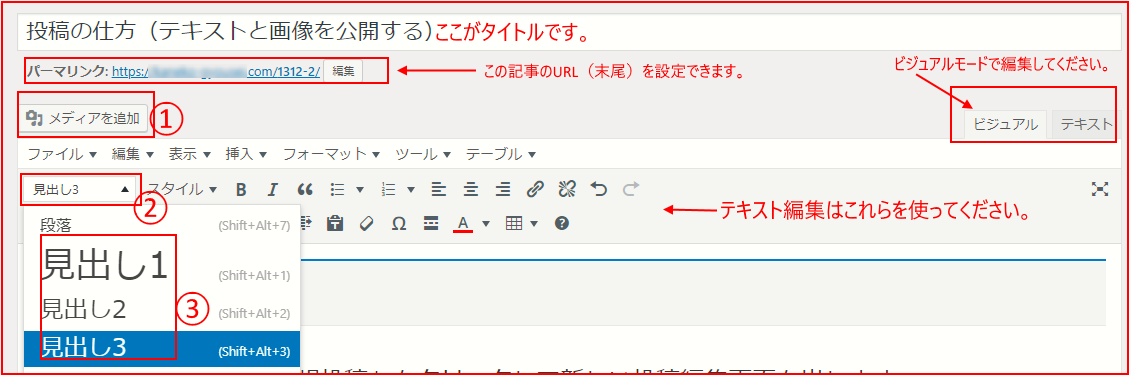Open the numbered list style arrow
Image resolution: width=1129 pixels, height=375 pixels.
[x=411, y=190]
